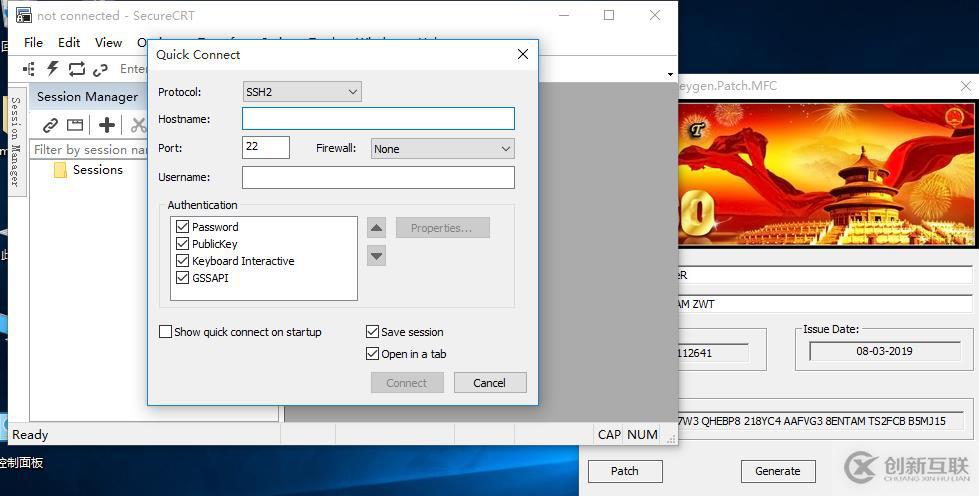This screenshot has width=979, height=496.
Task: Click the Quick Connect lightning icon
Action: pyautogui.click(x=53, y=69)
